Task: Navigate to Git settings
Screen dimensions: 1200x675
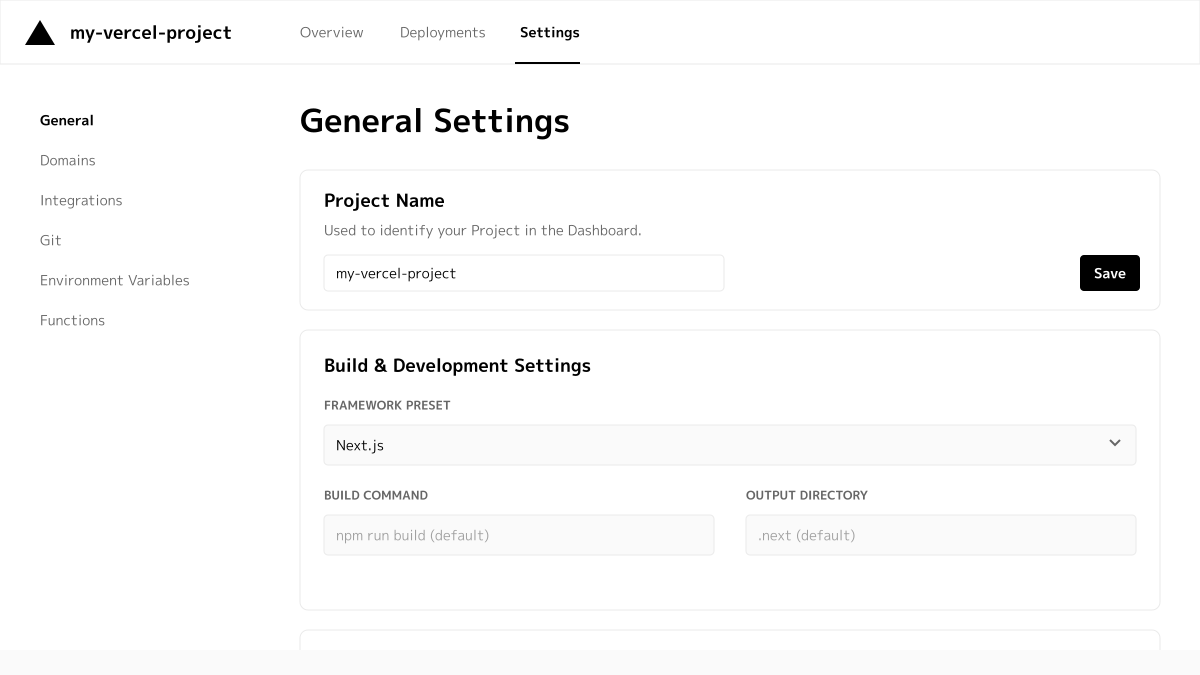Action: coord(51,240)
